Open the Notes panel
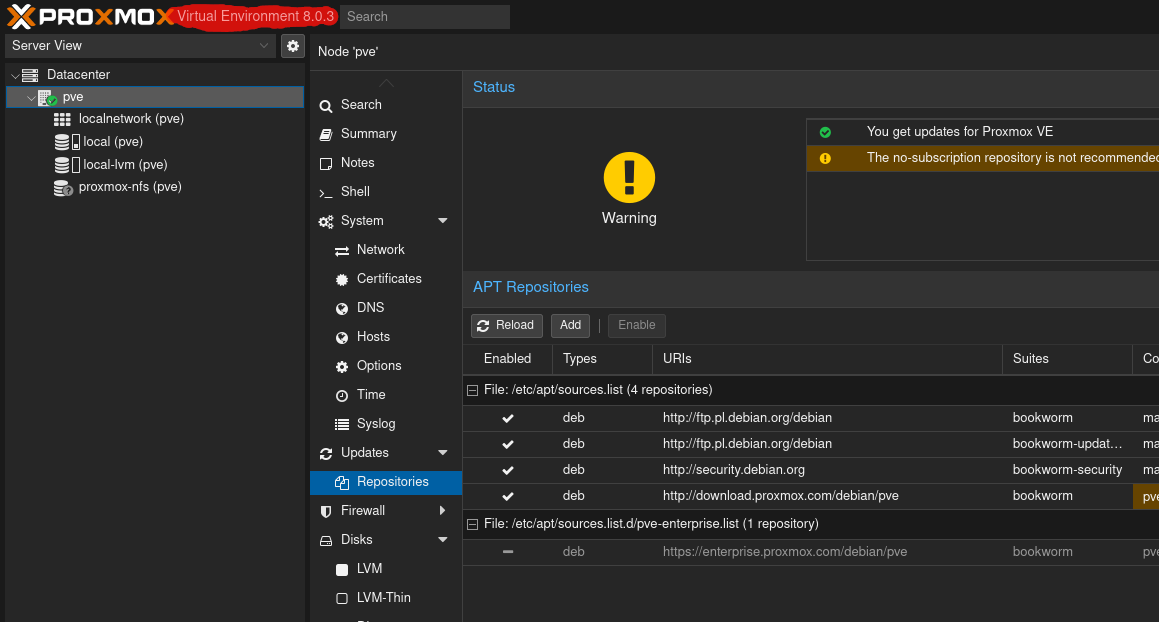The width and height of the screenshot is (1159, 622). click(x=357, y=163)
